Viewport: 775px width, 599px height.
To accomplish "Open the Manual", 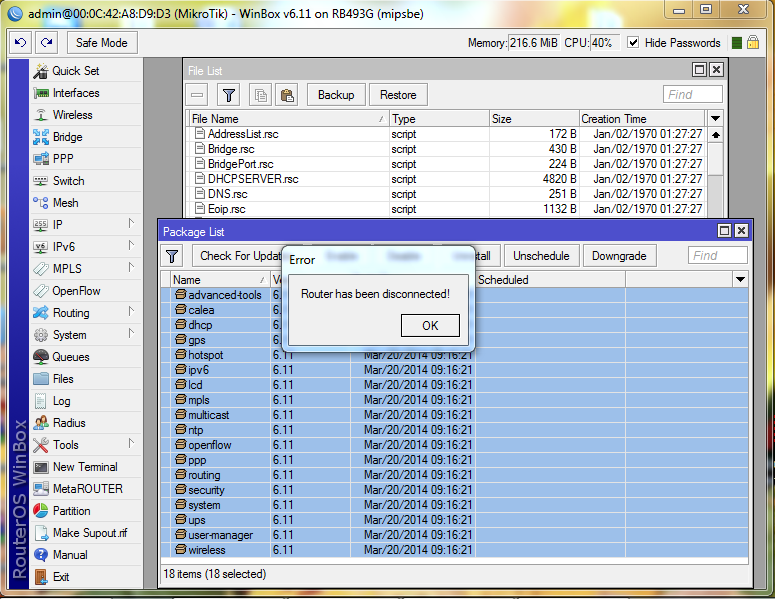I will coord(70,555).
